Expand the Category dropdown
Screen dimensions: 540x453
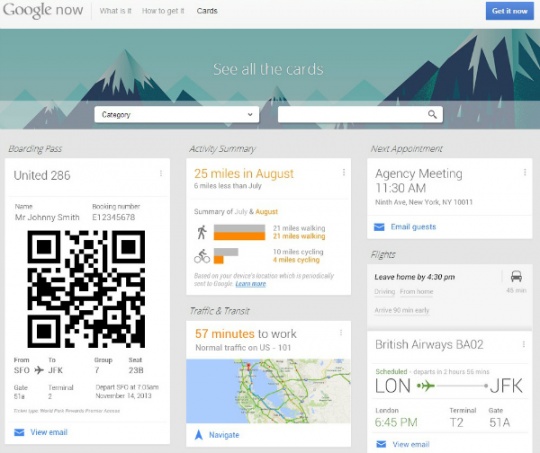tap(177, 114)
